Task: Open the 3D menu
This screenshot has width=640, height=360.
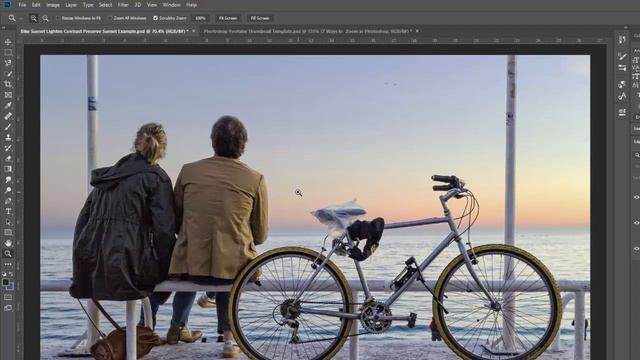Action: click(138, 5)
